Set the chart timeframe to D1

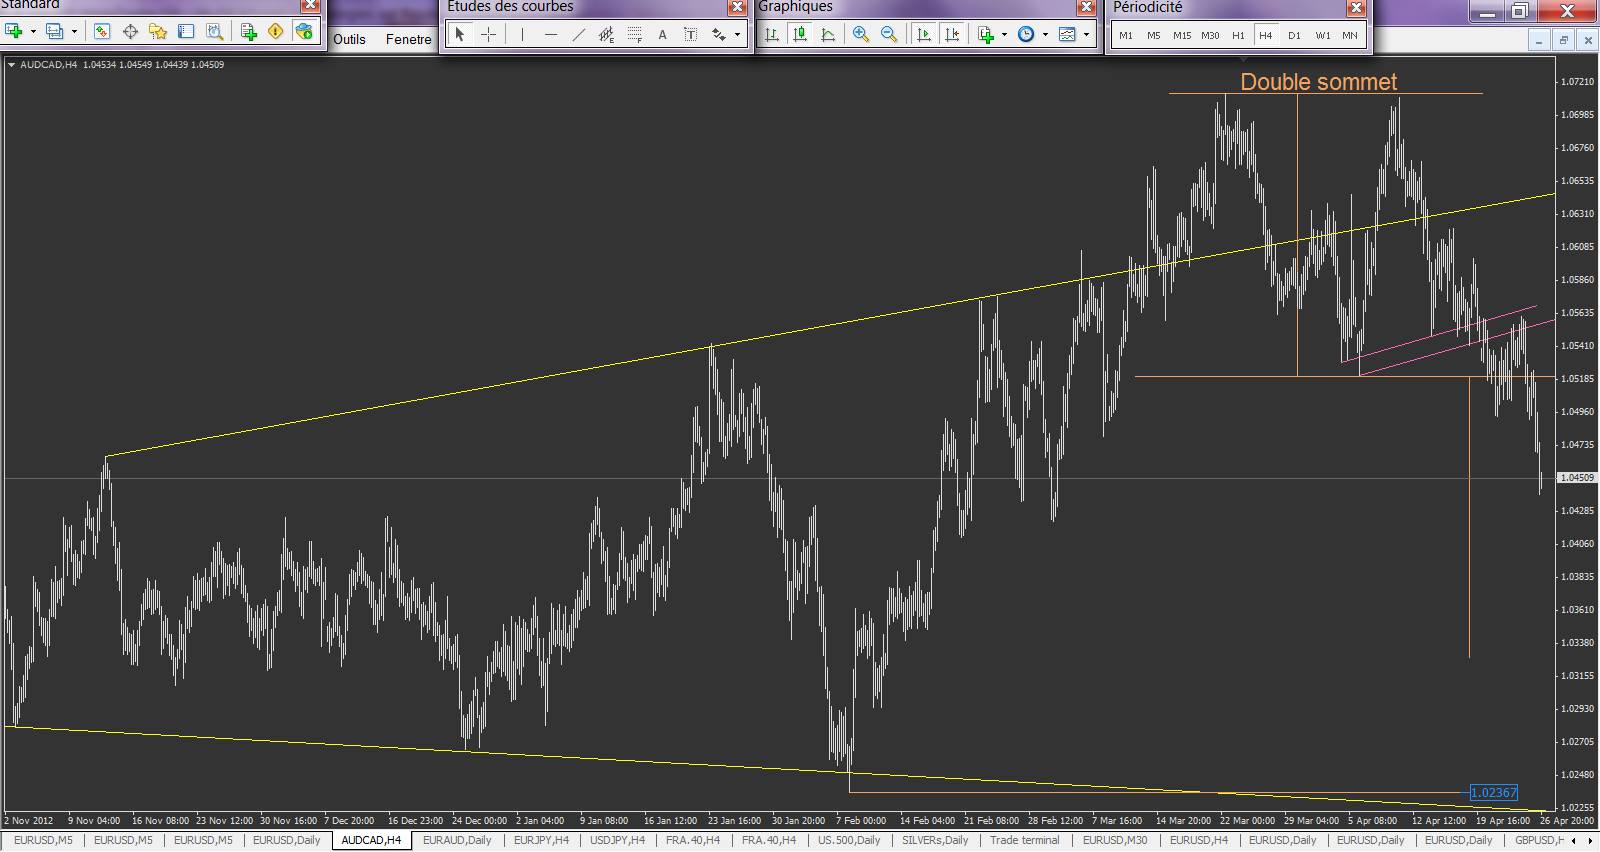pyautogui.click(x=1294, y=35)
